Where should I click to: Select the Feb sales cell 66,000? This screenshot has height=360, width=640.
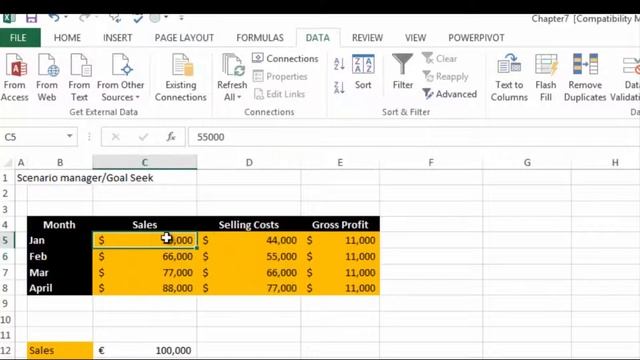pyautogui.click(x=145, y=256)
